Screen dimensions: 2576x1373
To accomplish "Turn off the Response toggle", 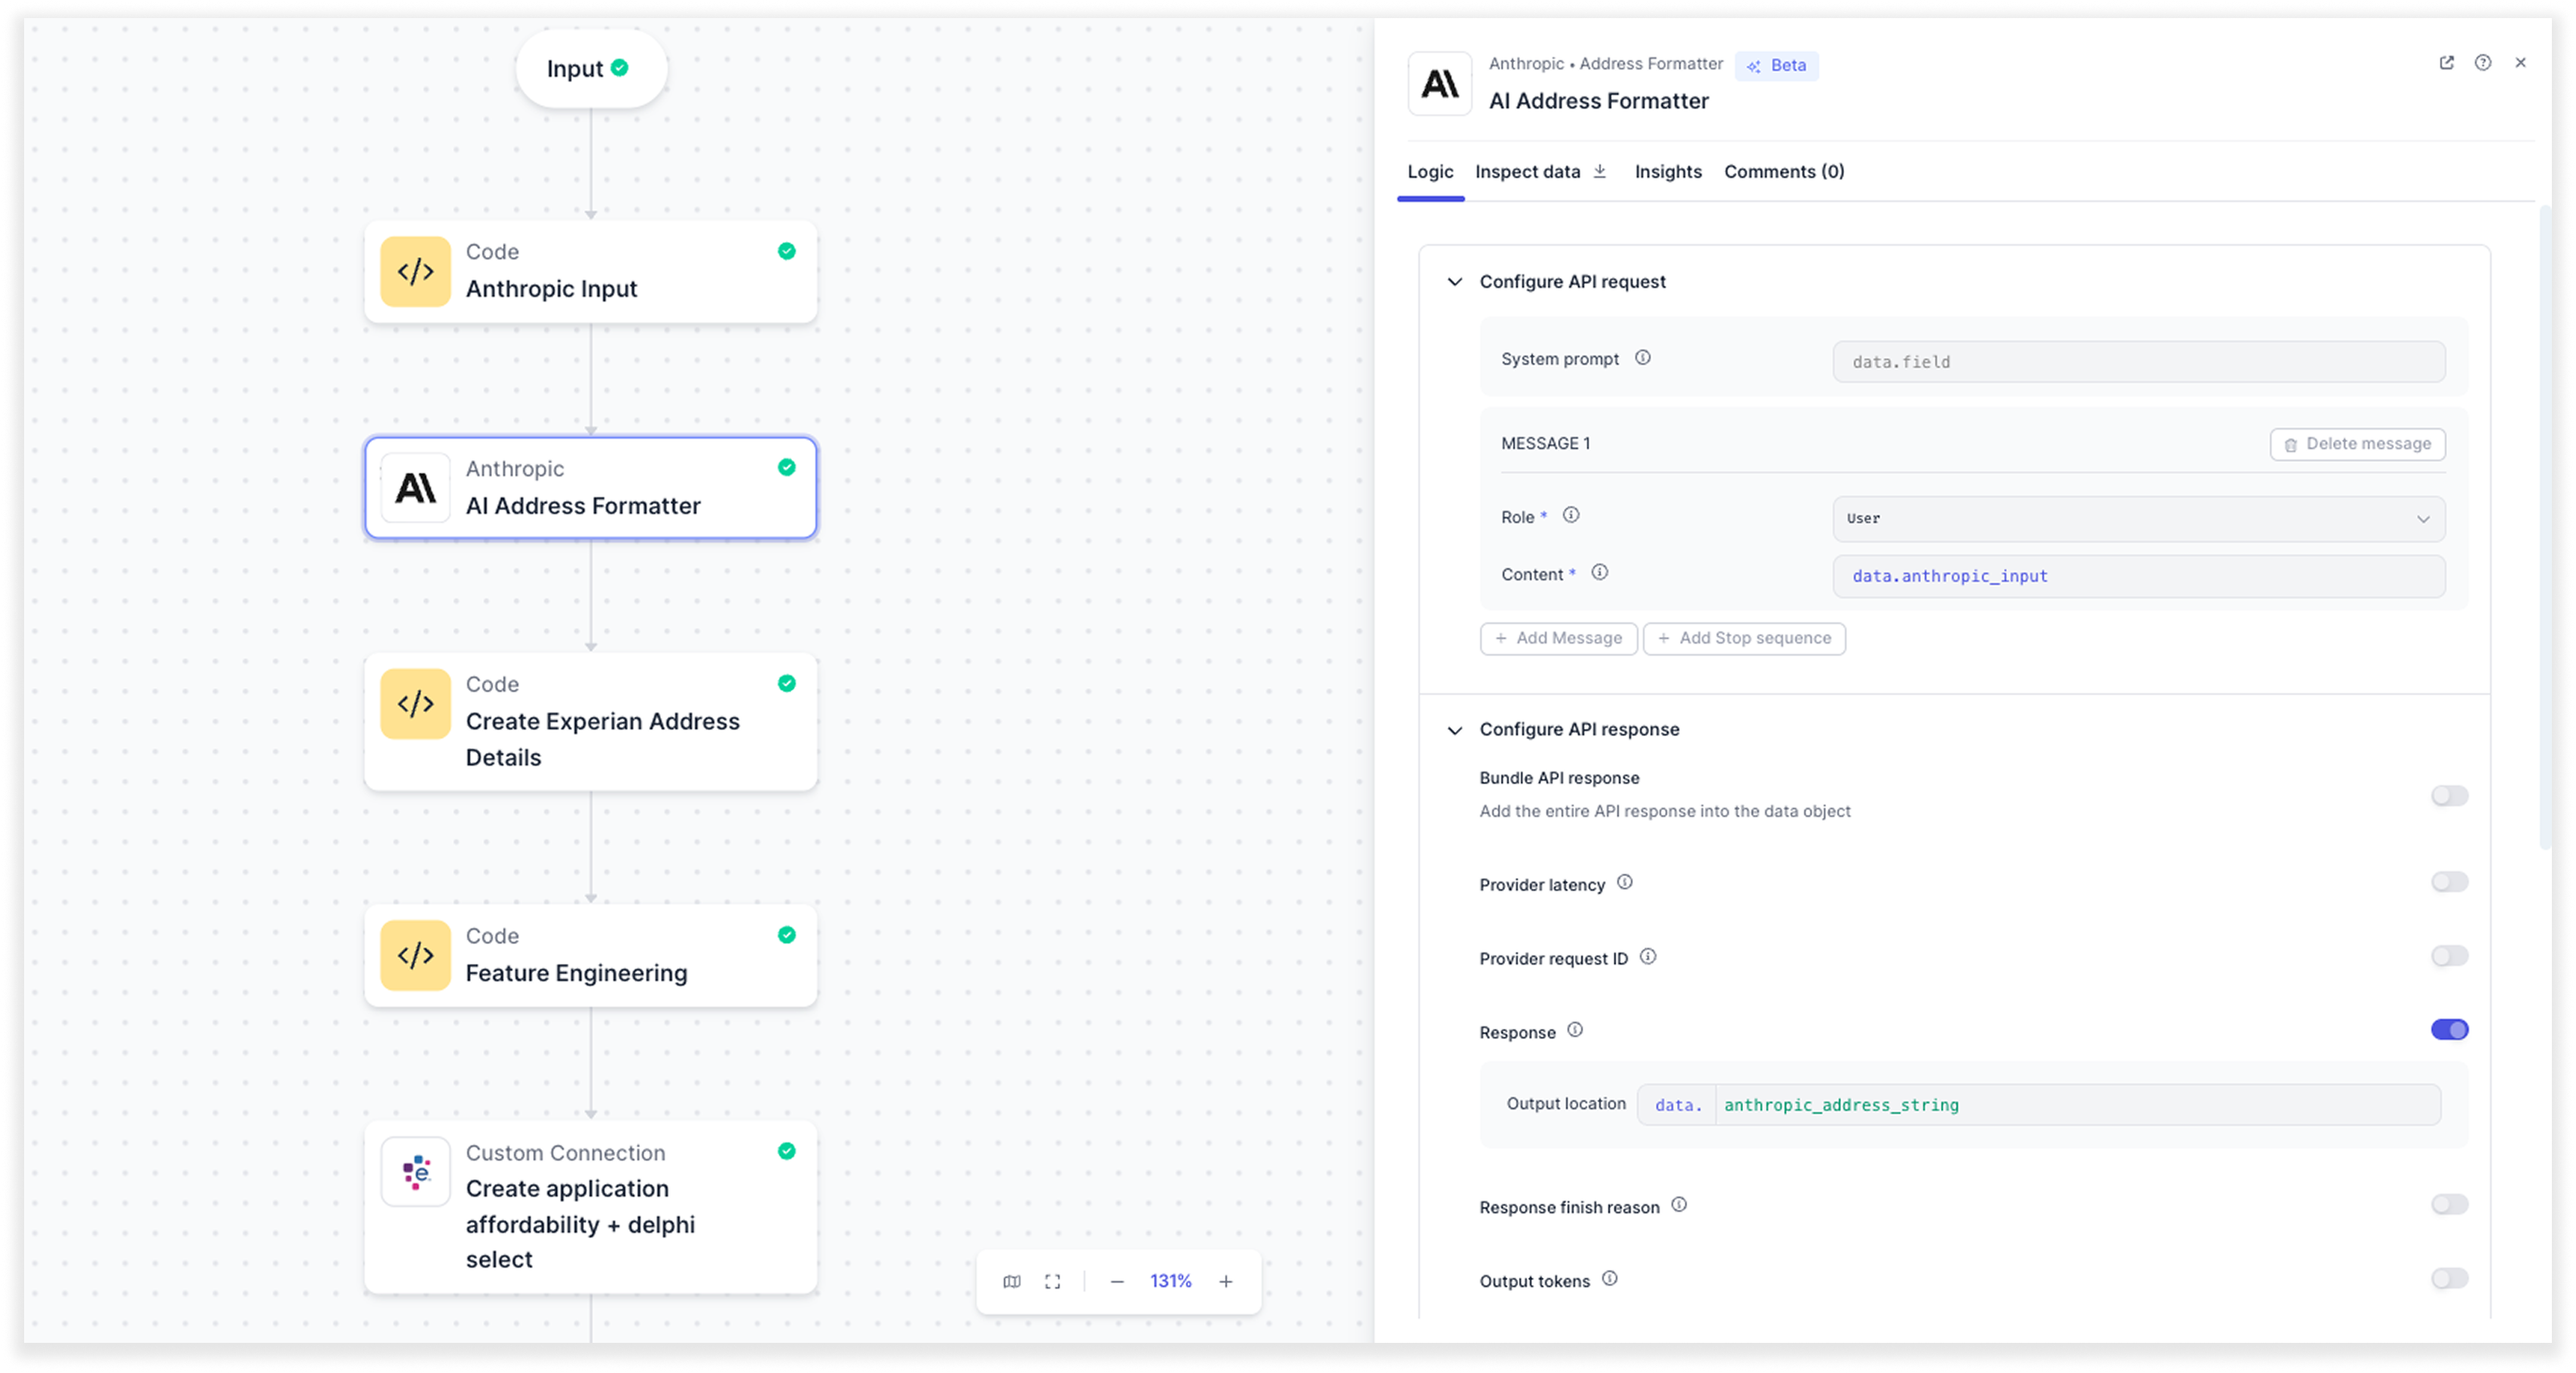I will coord(2449,1030).
